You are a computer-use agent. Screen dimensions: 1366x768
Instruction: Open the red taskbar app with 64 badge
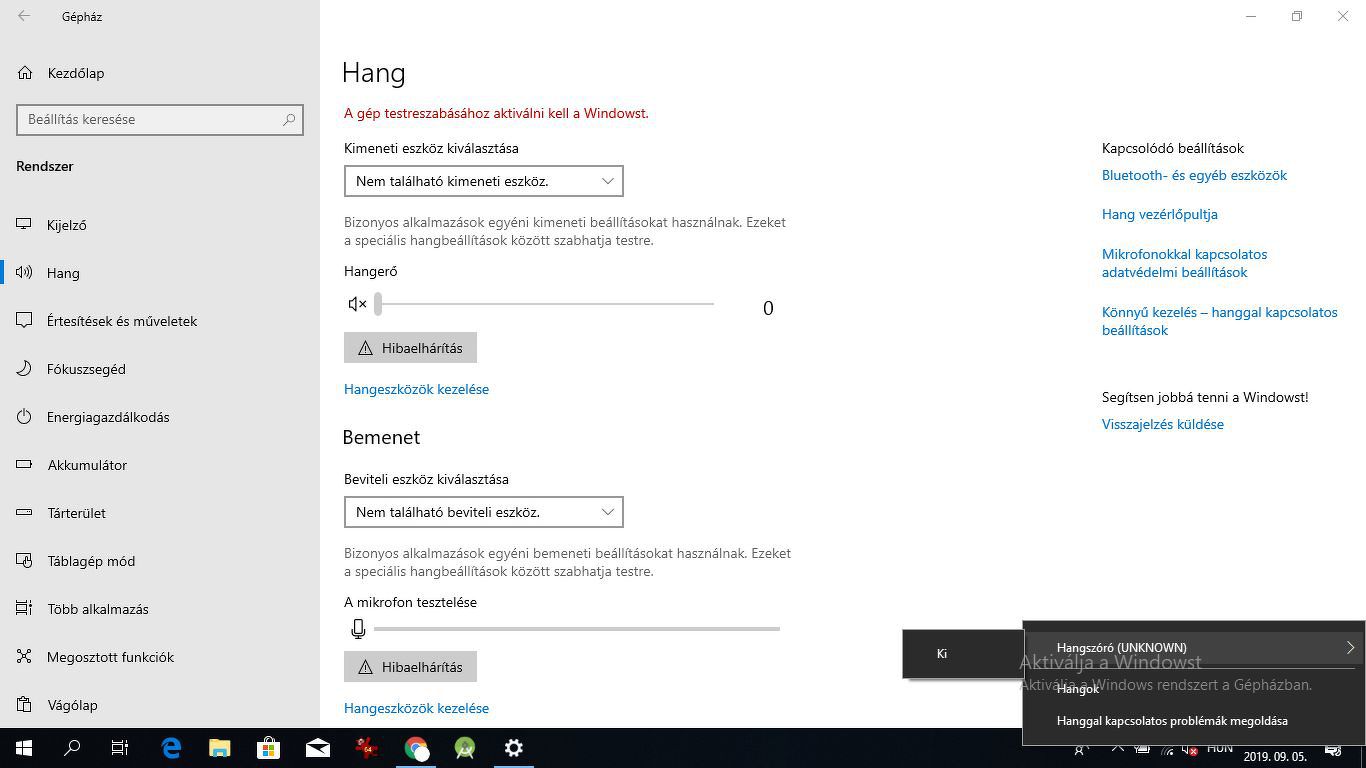click(367, 748)
